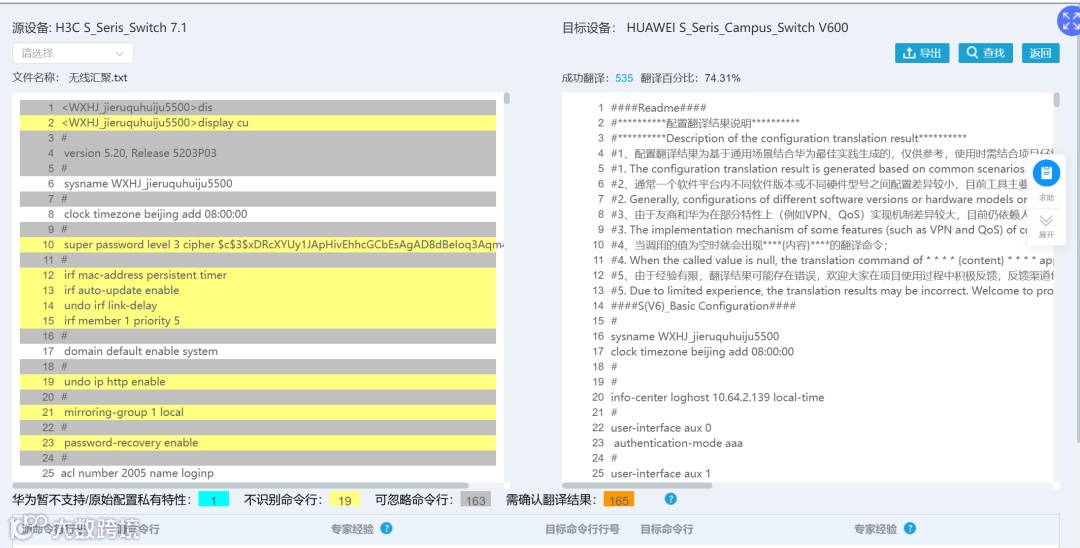The height and width of the screenshot is (548, 1080).
Task: Select target line 'info-center loghost 10.64.2.139 local-time'
Action: pos(717,397)
